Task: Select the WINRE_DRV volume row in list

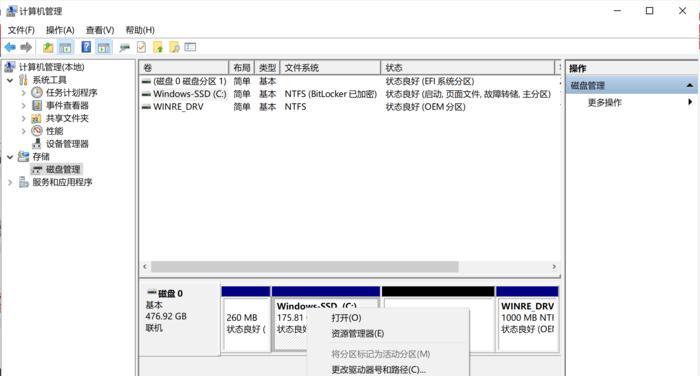Action: pyautogui.click(x=350, y=107)
